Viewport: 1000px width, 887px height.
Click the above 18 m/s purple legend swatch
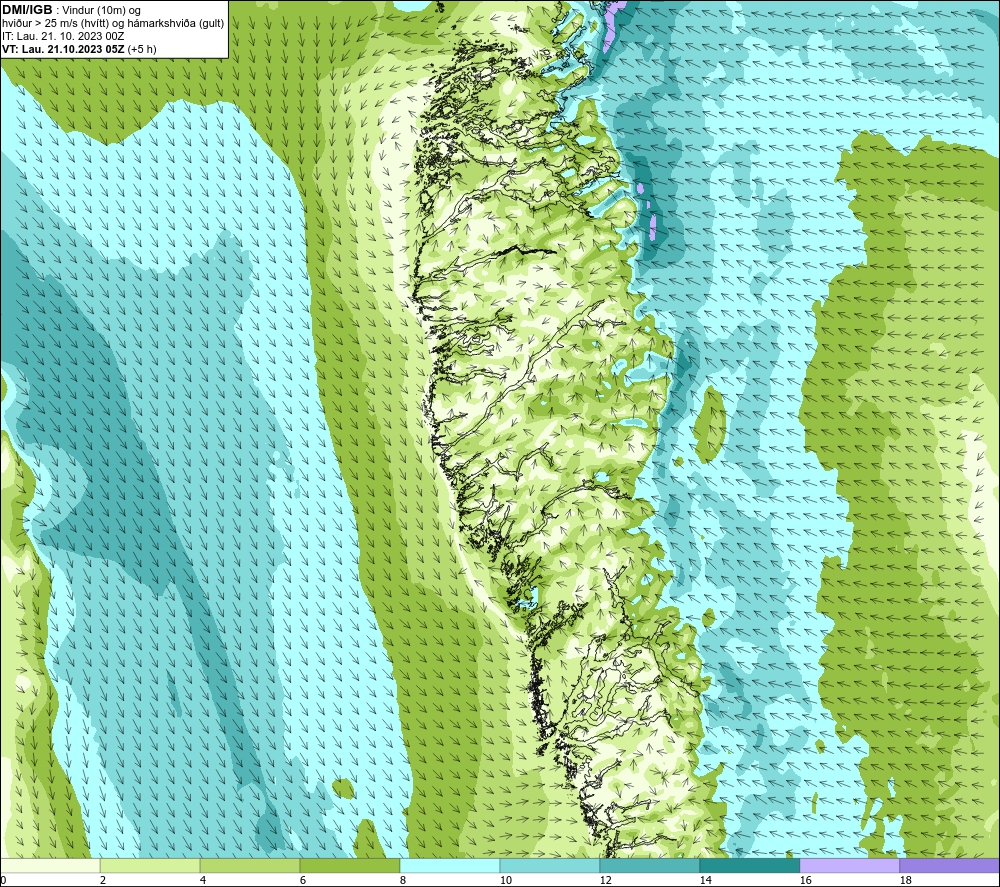tap(950, 866)
